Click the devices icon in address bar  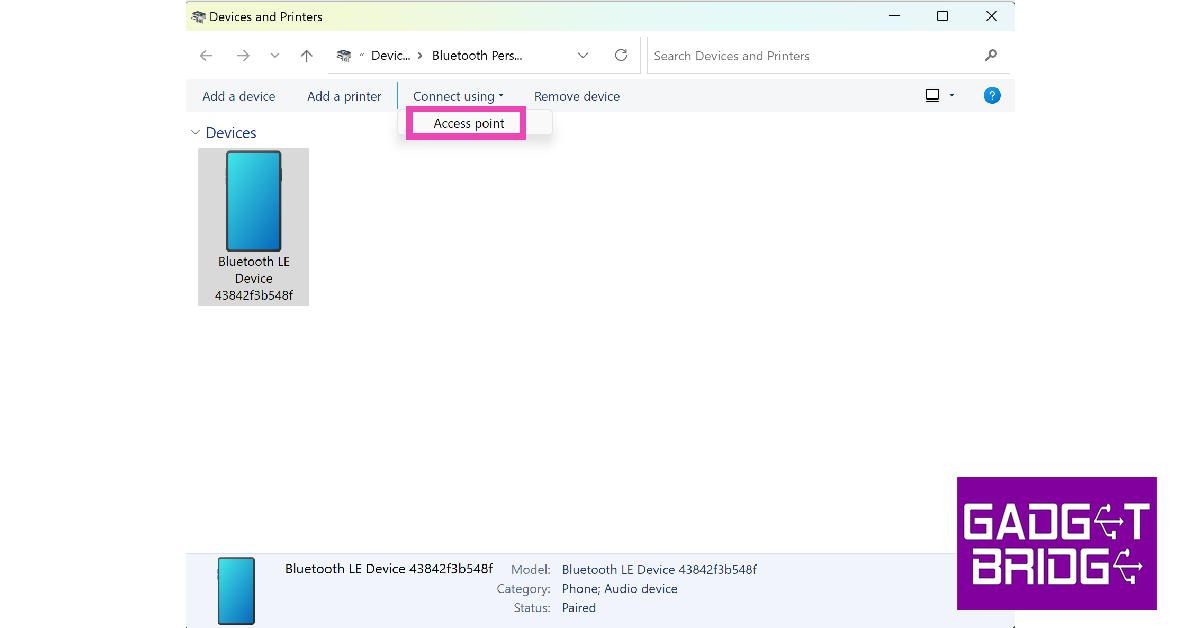point(344,56)
